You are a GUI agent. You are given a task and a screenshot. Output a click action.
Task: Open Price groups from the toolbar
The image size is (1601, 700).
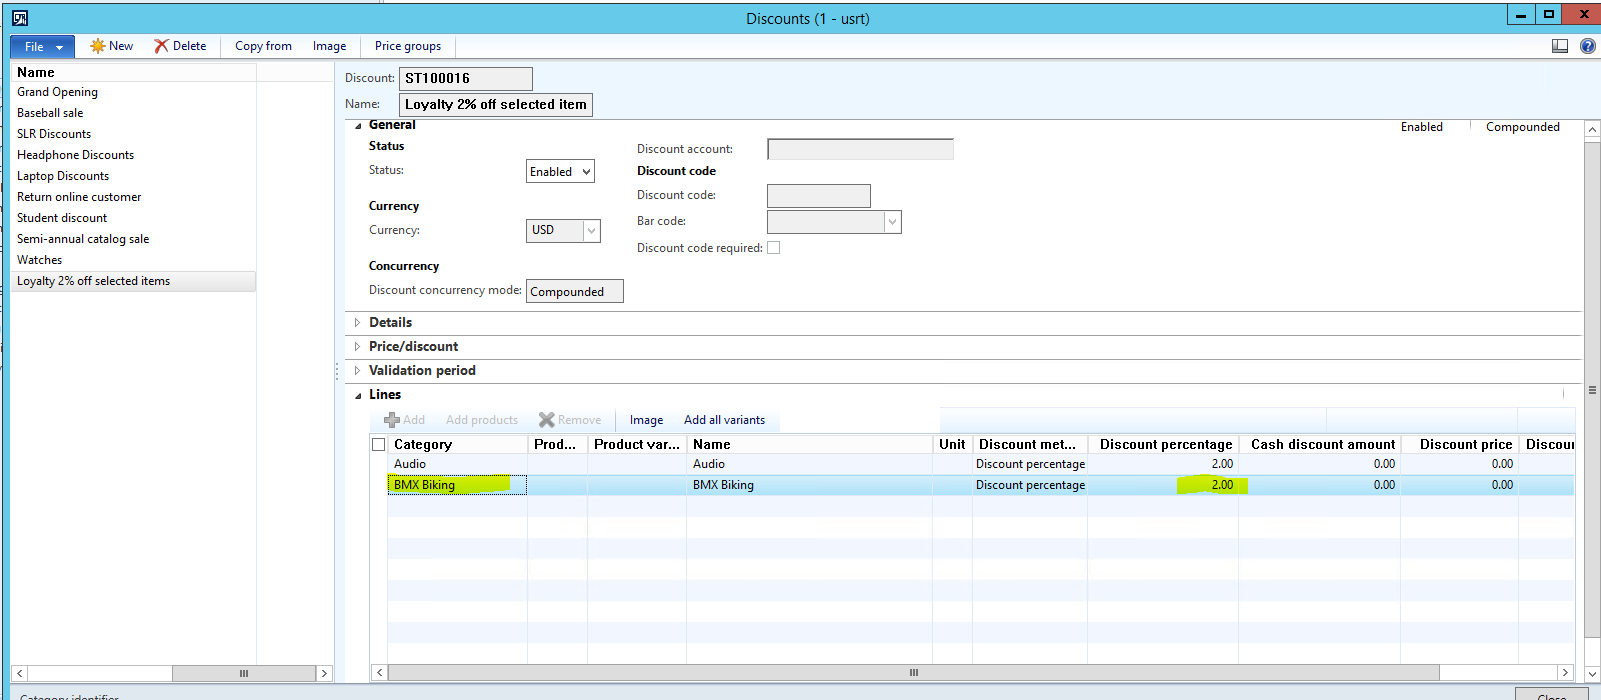[x=407, y=46]
